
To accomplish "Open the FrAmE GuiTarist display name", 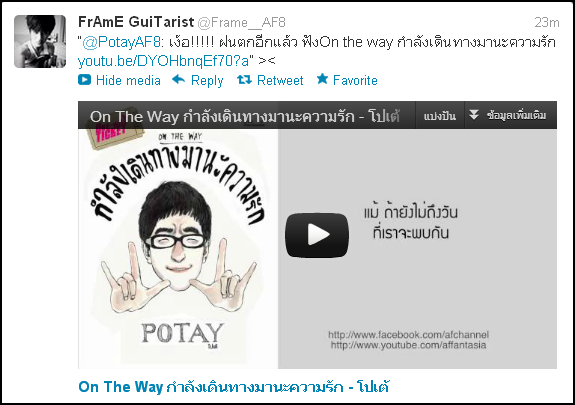I will 136,22.
